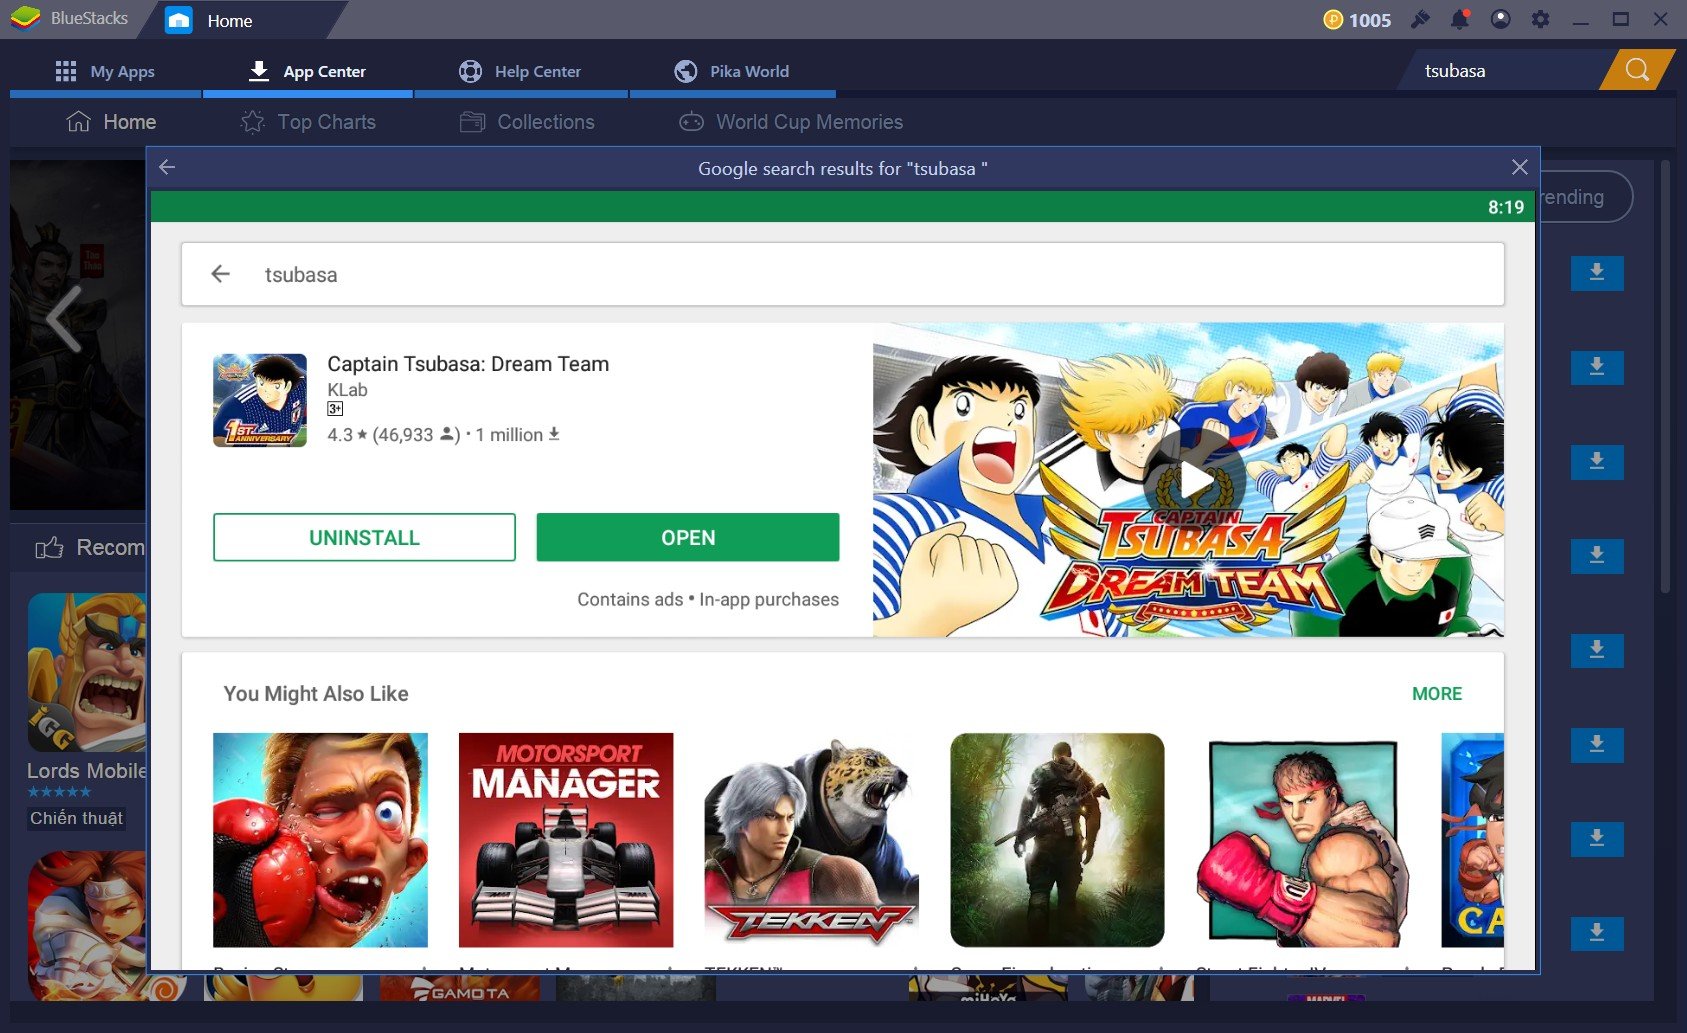Click the second download icon in trending list
This screenshot has height=1033, width=1687.
tap(1597, 367)
